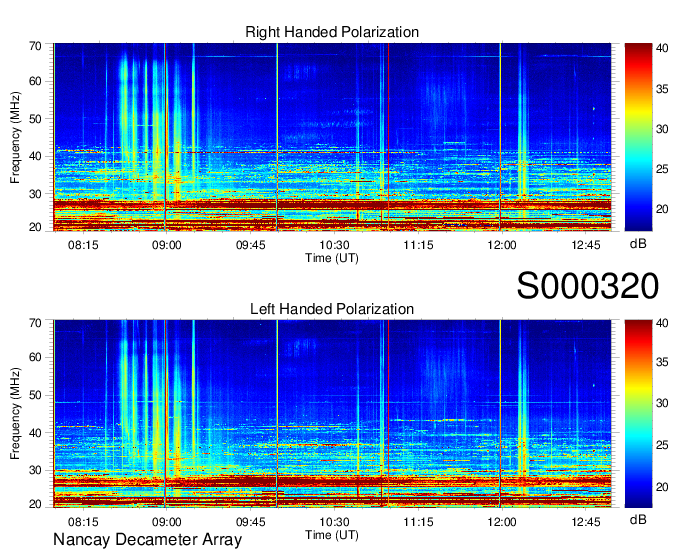Click the lower plot's 'Time (UT)' label
Viewport: 680px width, 552px height.
332,535
